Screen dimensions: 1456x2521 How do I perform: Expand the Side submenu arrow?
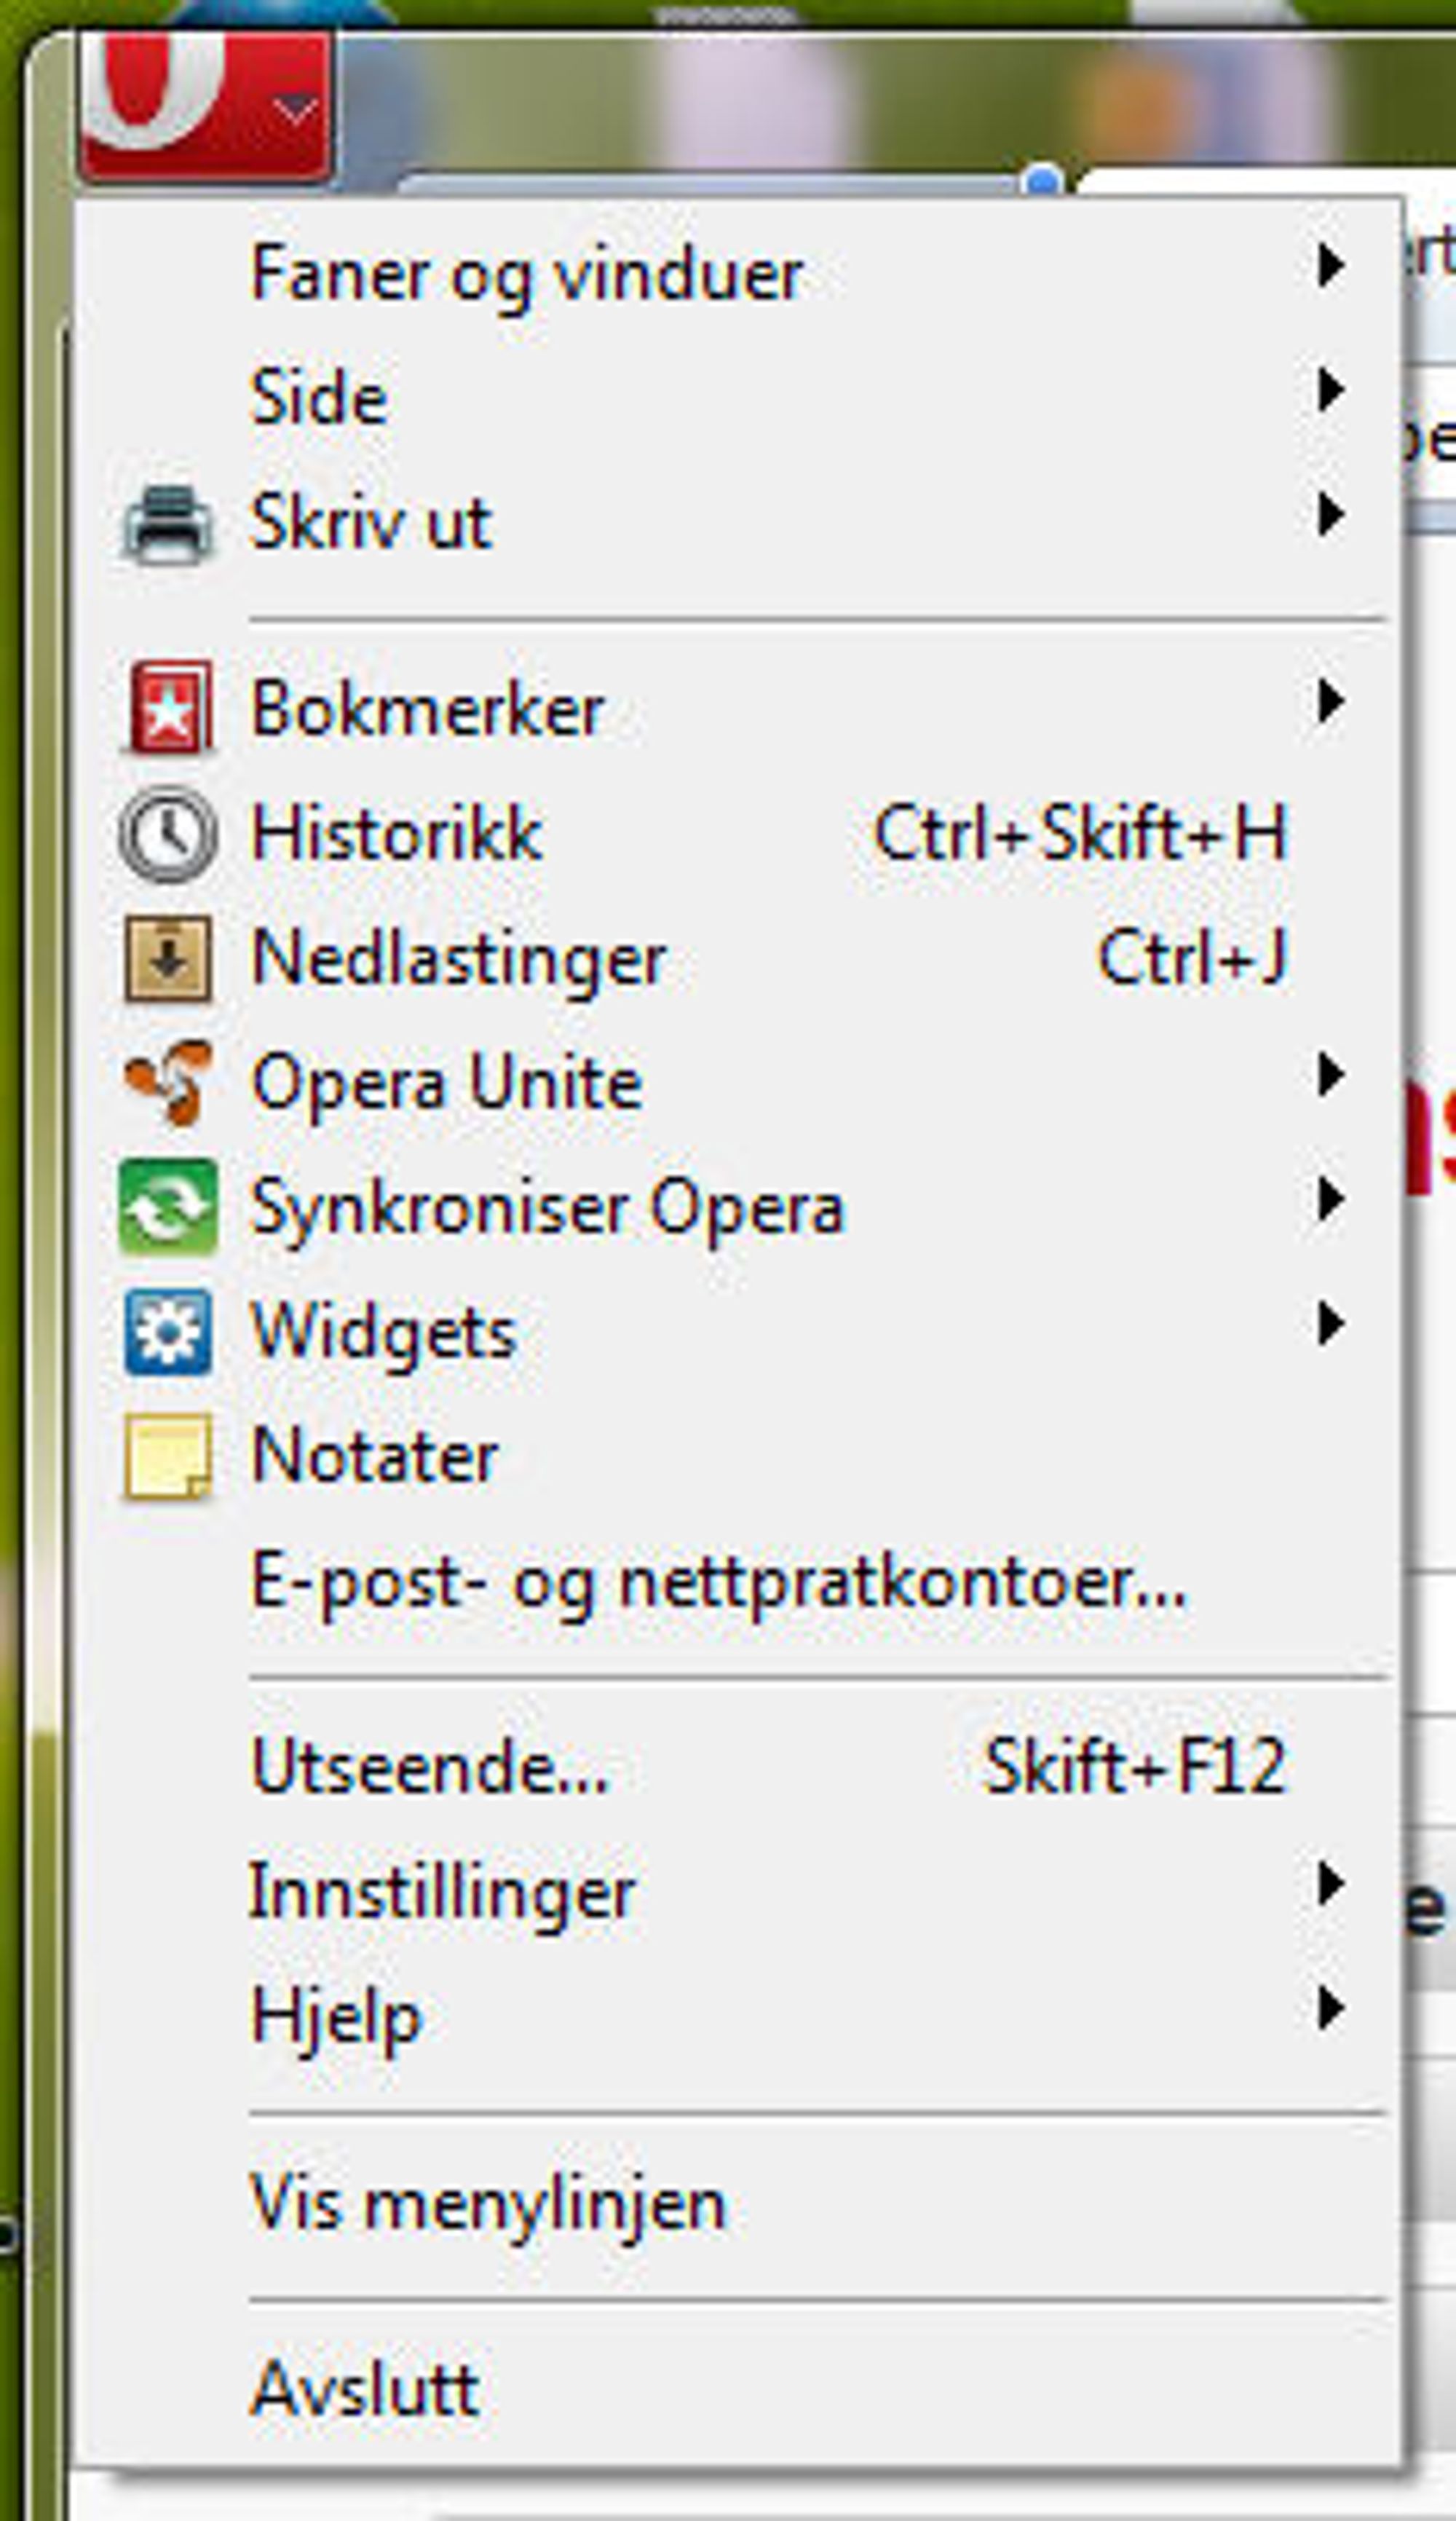(1329, 391)
